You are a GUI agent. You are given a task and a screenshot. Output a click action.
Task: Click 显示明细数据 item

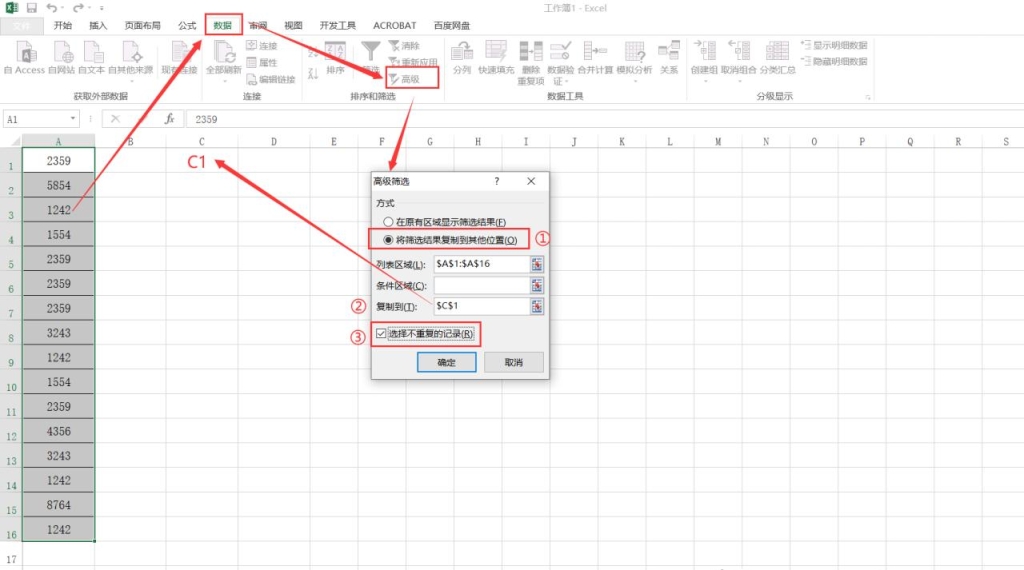point(834,45)
